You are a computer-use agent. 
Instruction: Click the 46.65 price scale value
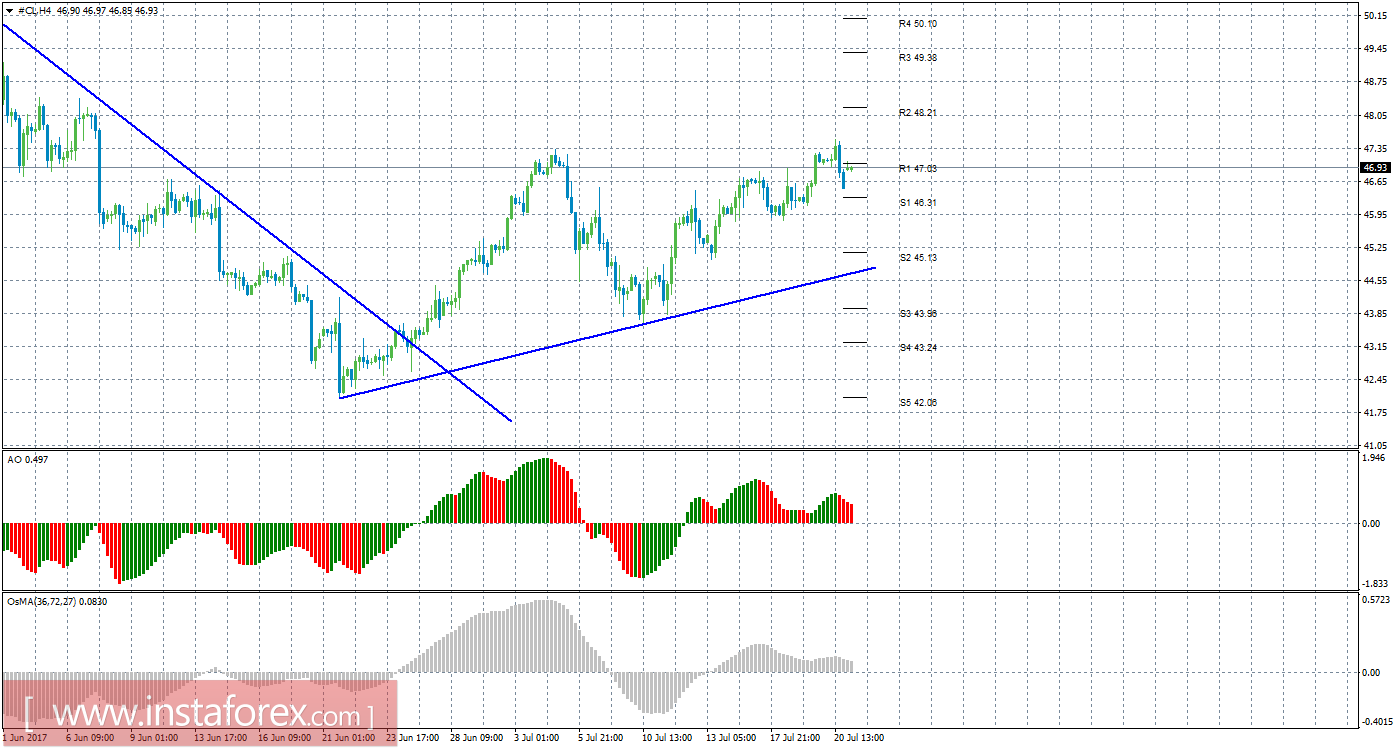tap(1376, 182)
